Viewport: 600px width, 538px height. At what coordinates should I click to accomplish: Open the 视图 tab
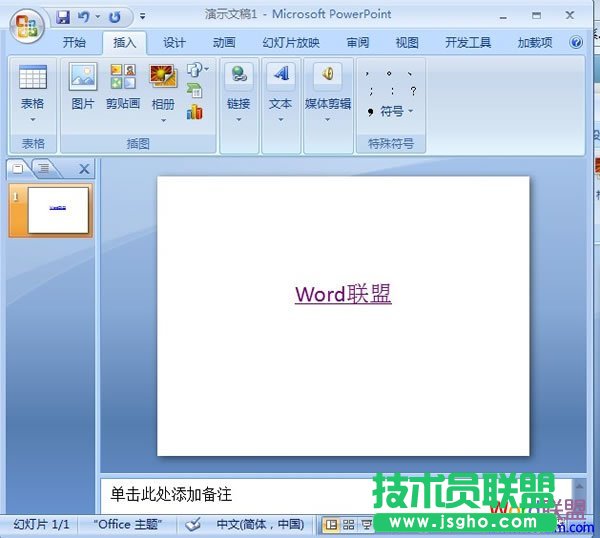pos(407,42)
